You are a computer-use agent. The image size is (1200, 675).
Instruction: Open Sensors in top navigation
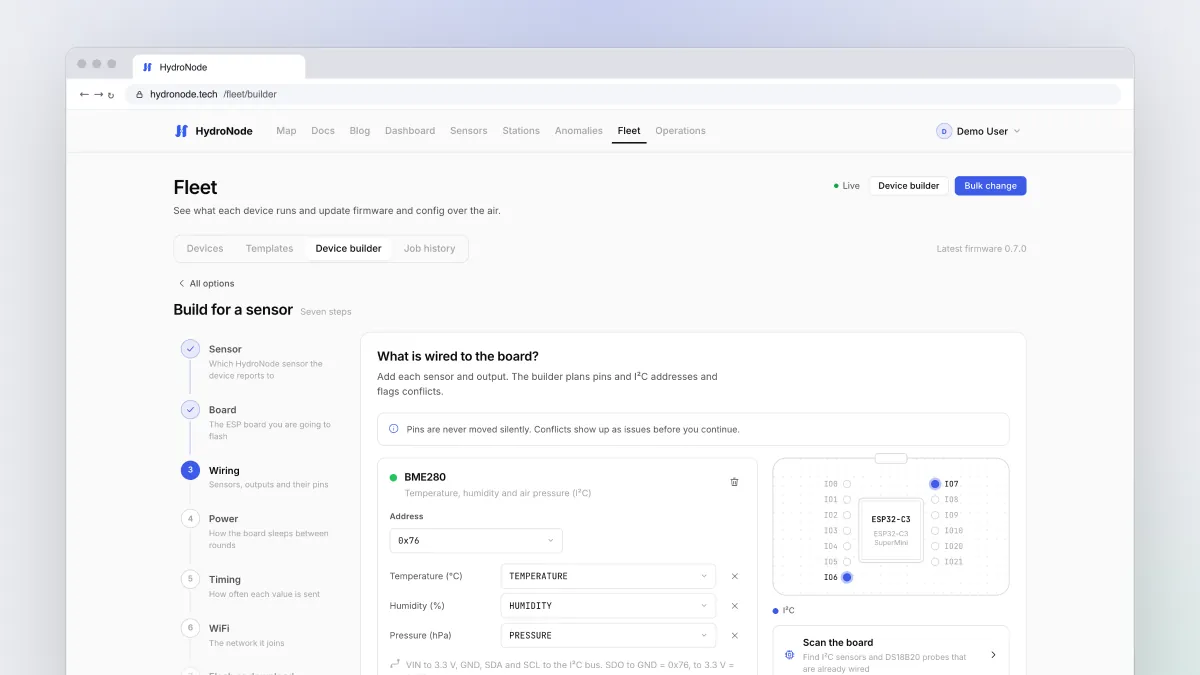pos(469,131)
